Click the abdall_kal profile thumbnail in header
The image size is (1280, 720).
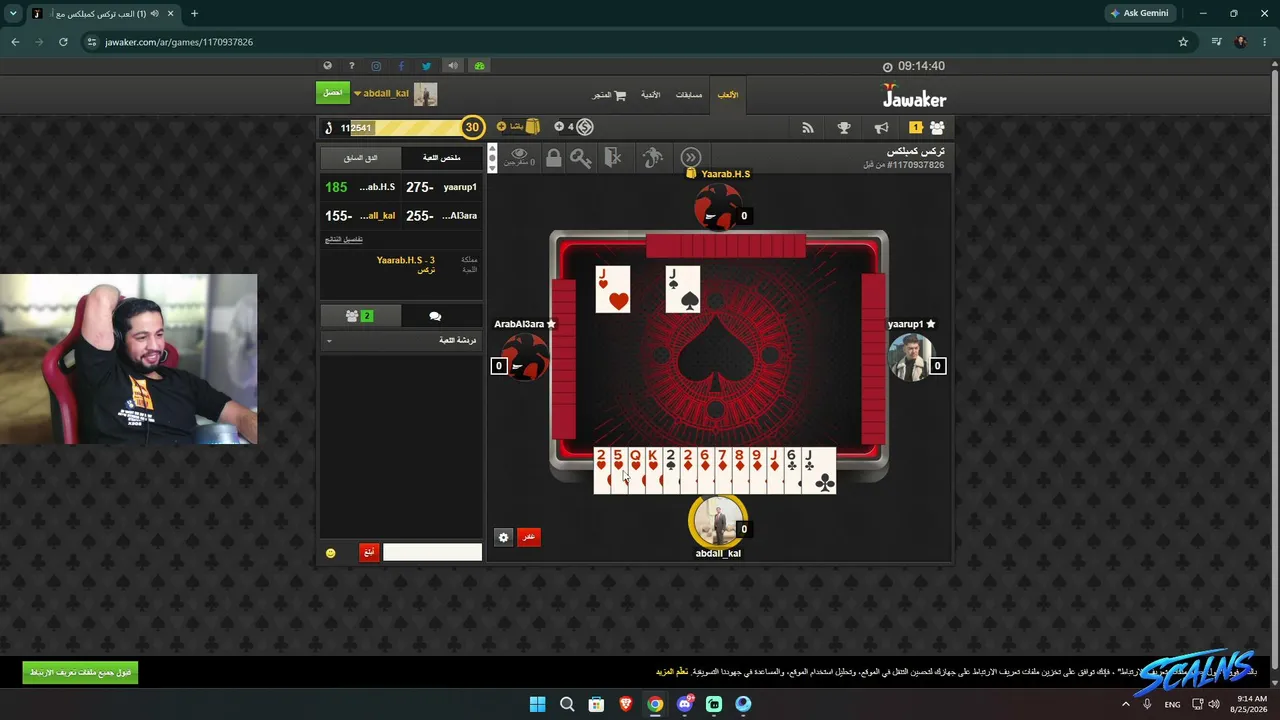[425, 94]
